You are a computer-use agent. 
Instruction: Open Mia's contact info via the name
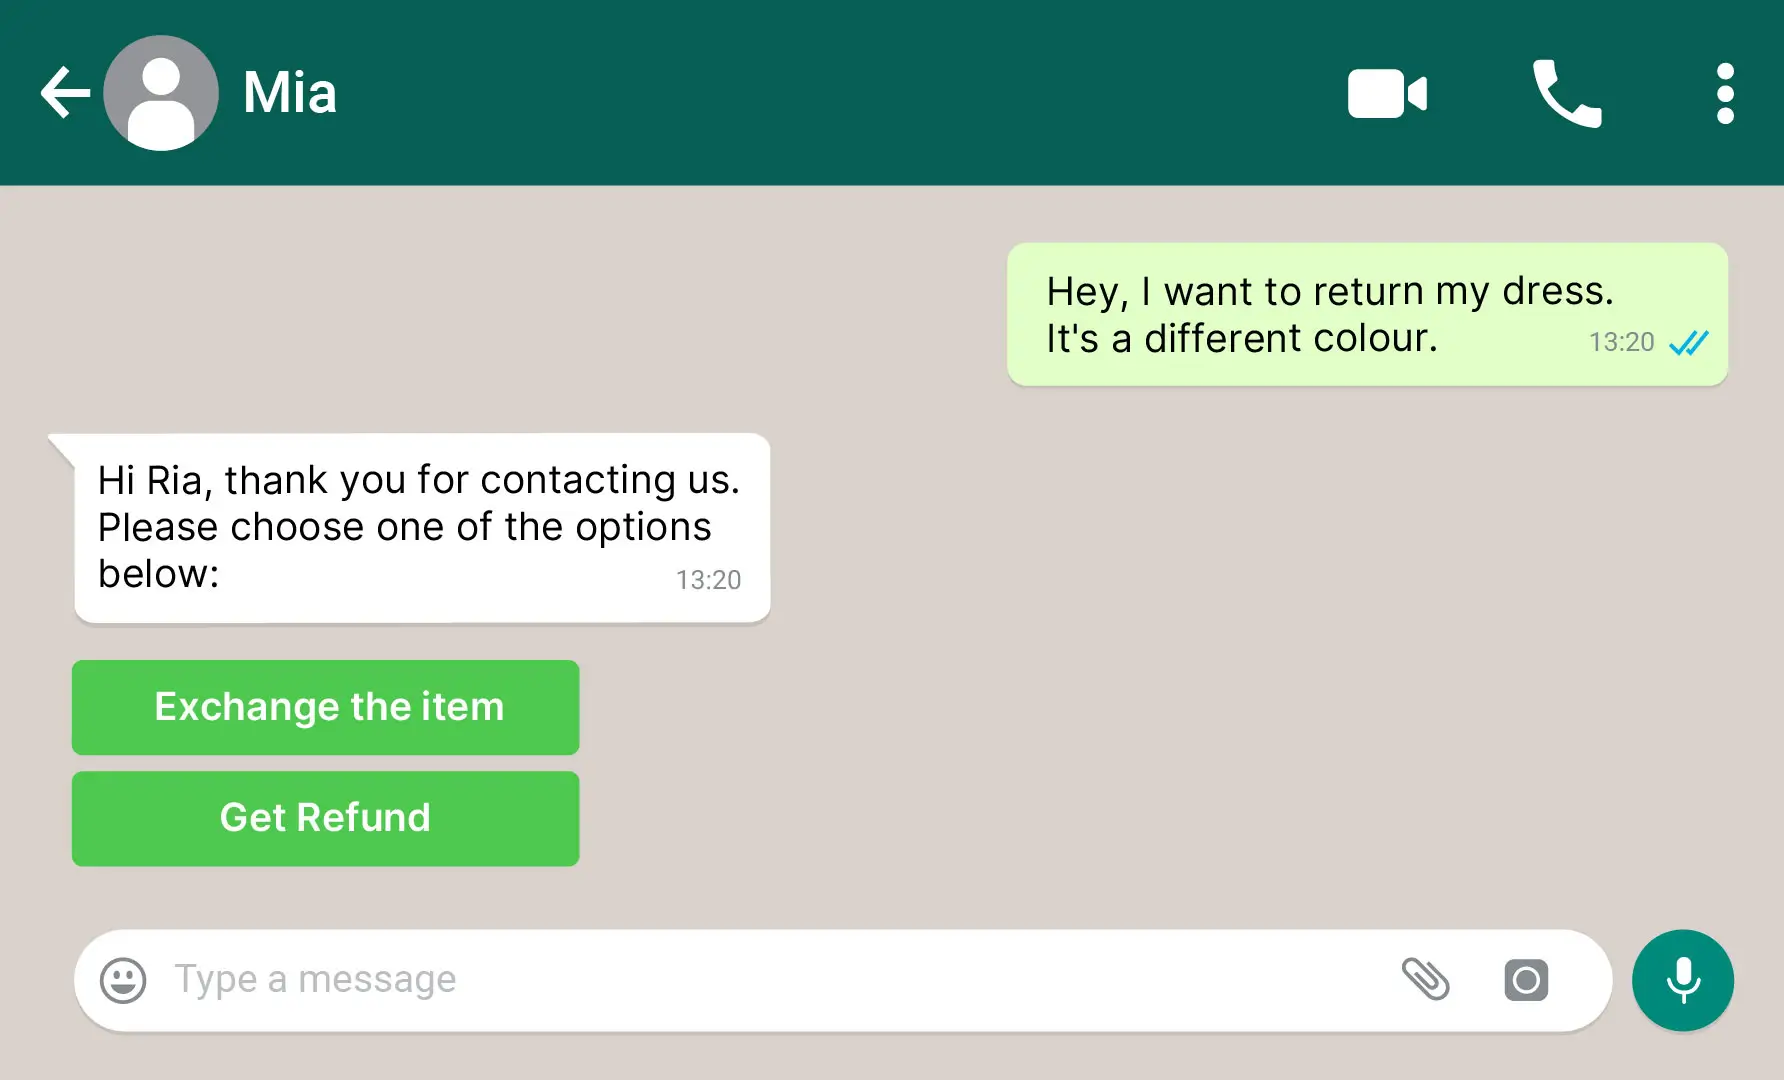click(289, 92)
